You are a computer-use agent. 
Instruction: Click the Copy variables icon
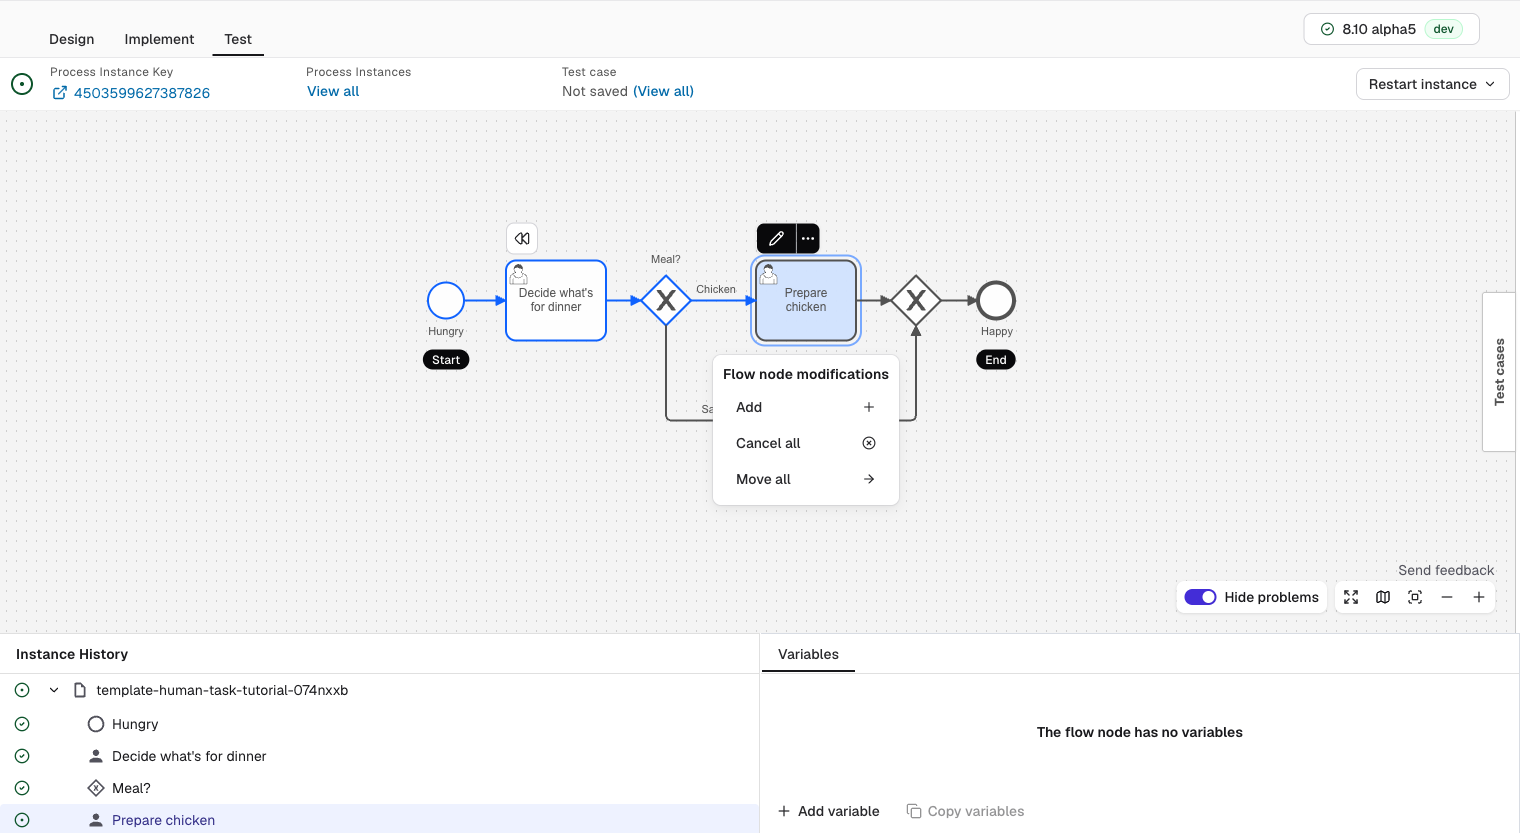click(914, 811)
